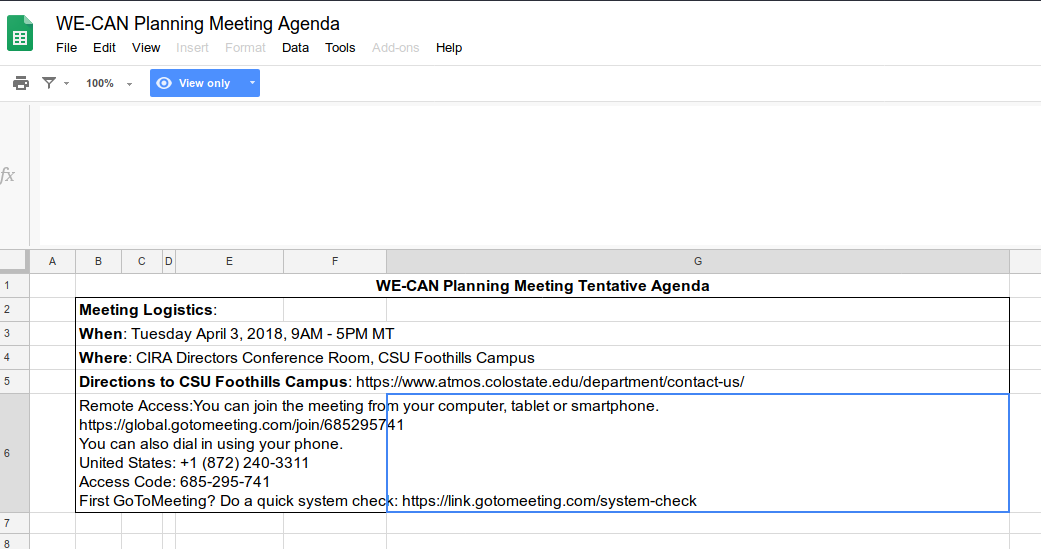Click the filter funnel icon

49,83
